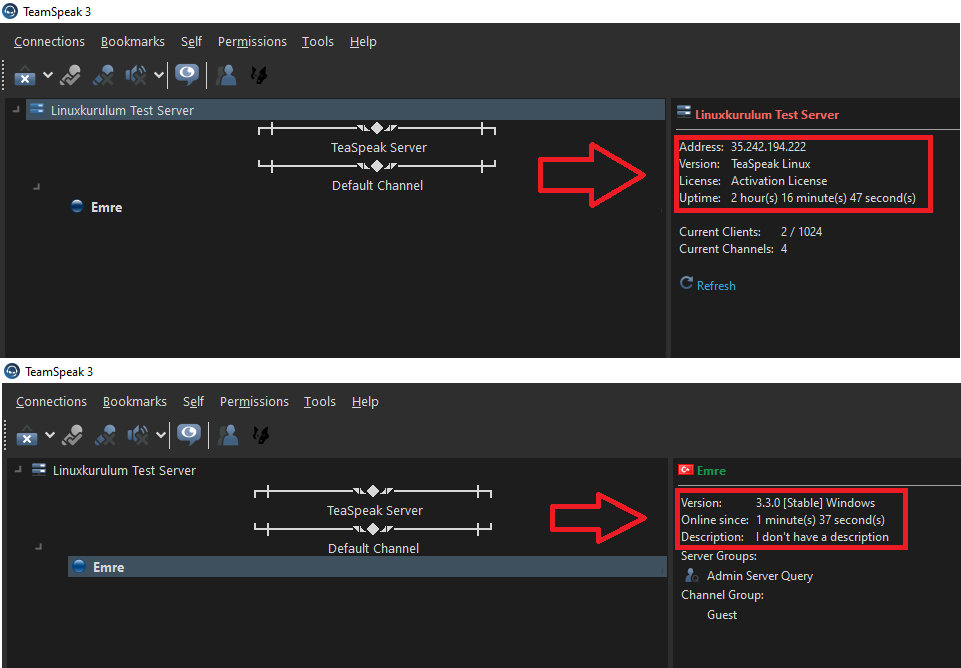Select Linuxkurulum Test Server row in top window
This screenshot has width=961, height=668.
[346, 110]
